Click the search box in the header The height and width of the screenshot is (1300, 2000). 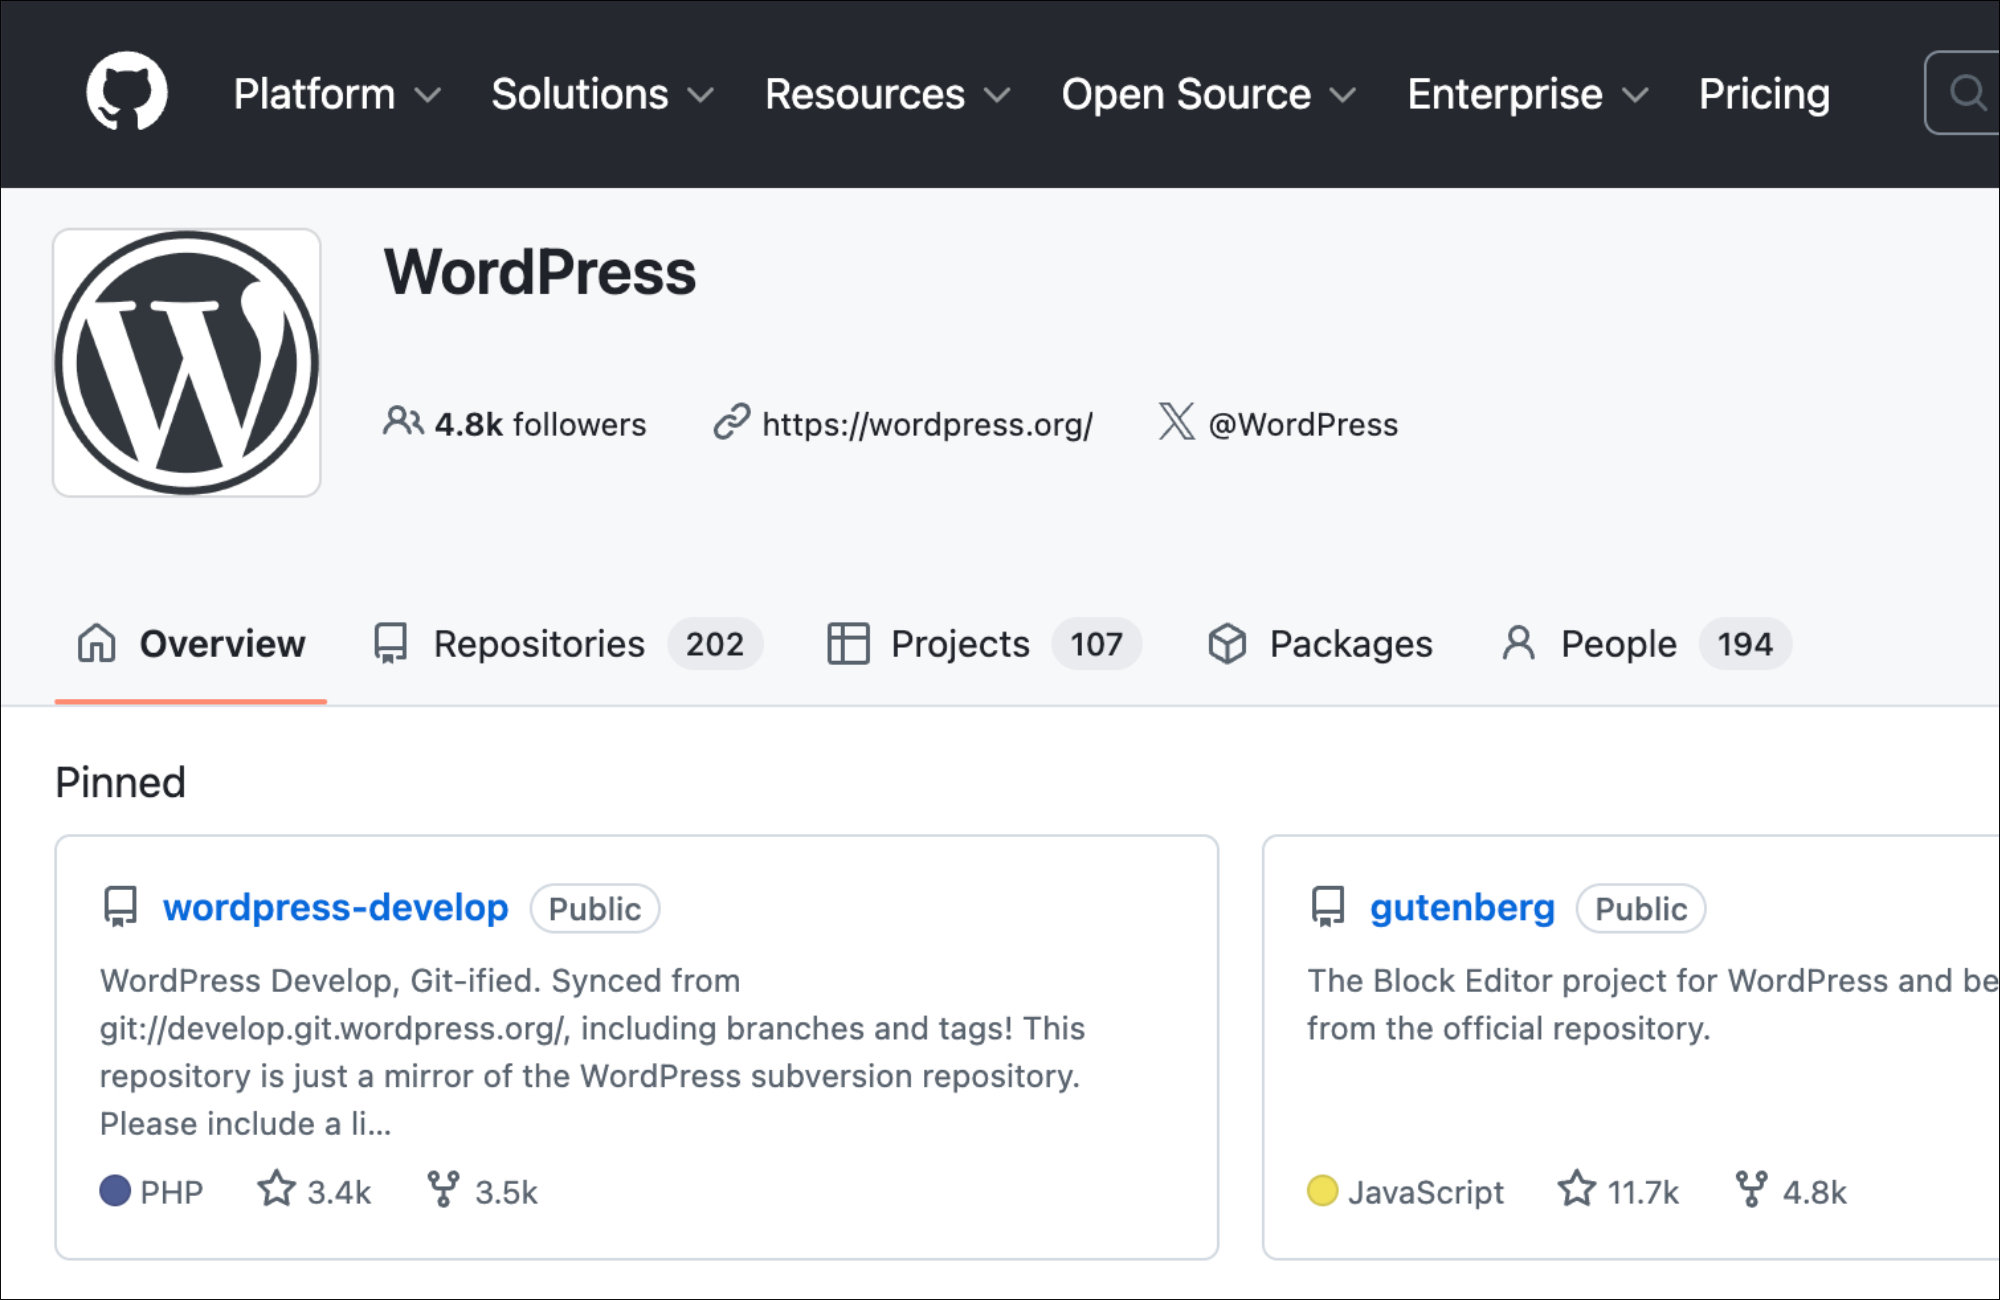pos(1962,92)
